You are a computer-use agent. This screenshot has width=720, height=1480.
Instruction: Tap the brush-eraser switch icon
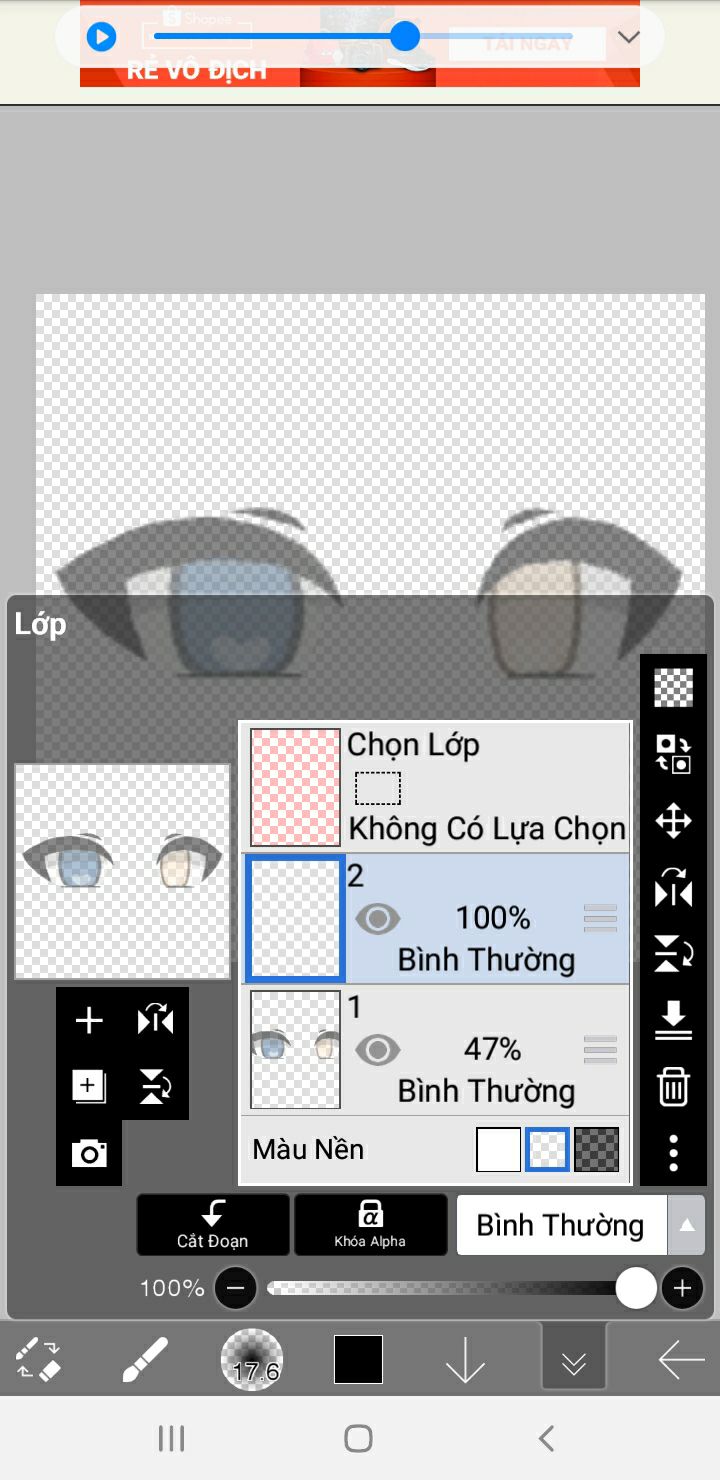click(x=39, y=1361)
